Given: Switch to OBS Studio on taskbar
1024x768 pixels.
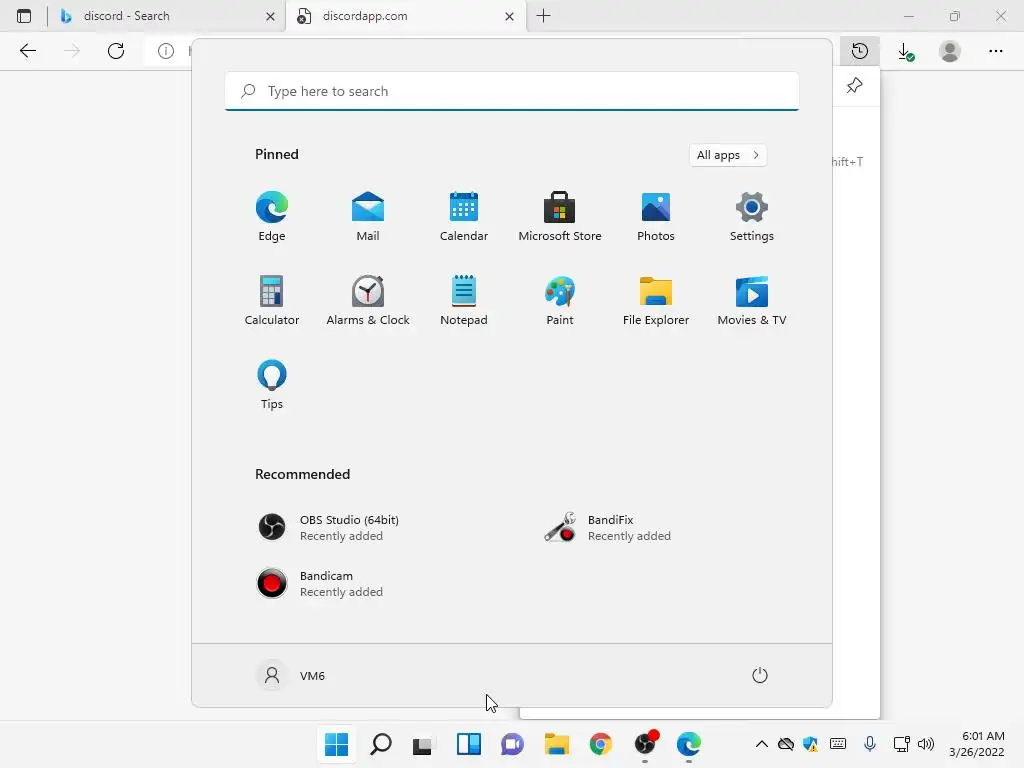Looking at the screenshot, I should [645, 744].
